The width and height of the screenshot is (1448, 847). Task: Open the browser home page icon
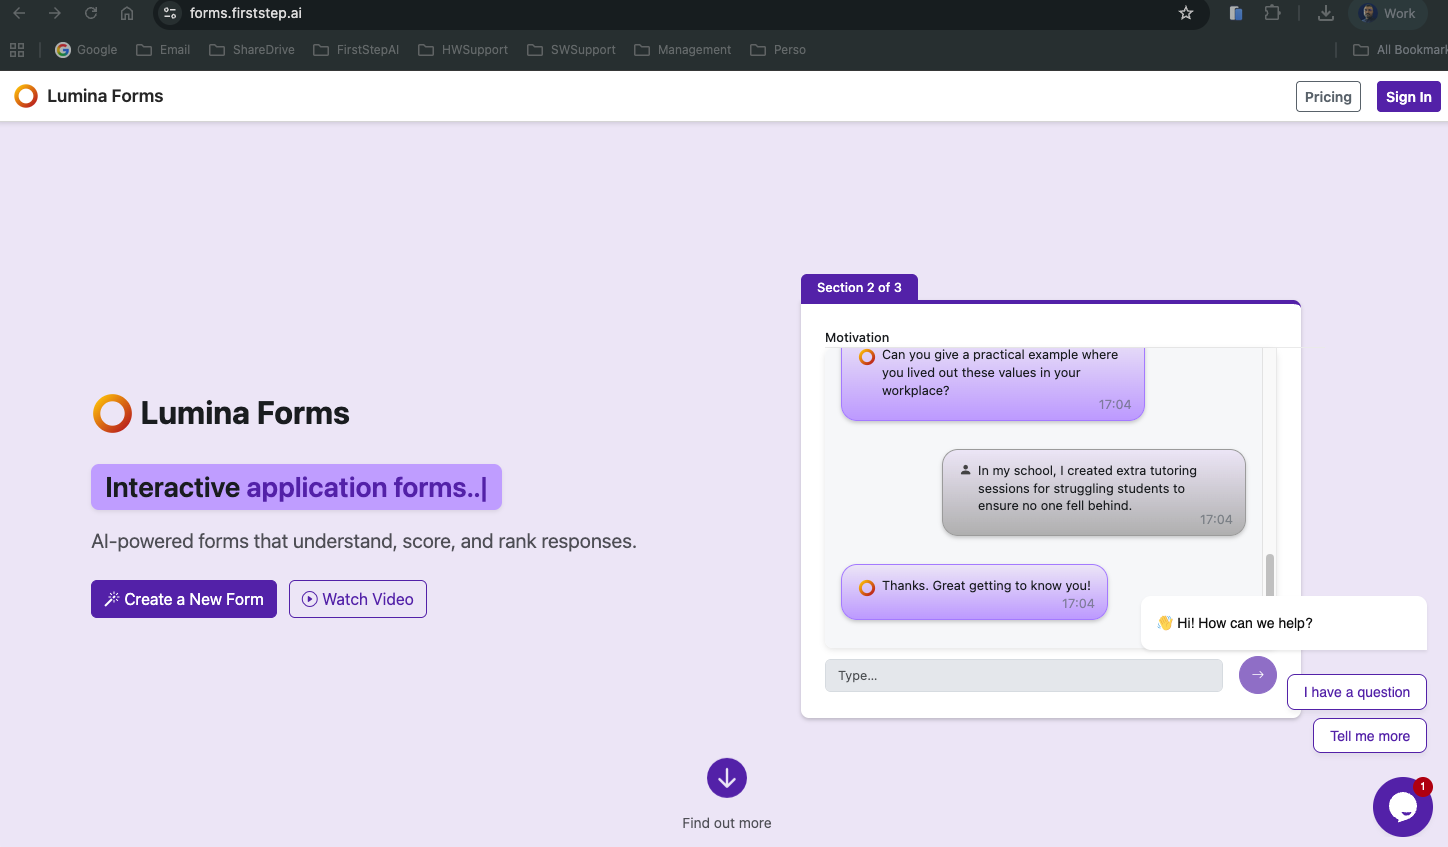(x=127, y=13)
